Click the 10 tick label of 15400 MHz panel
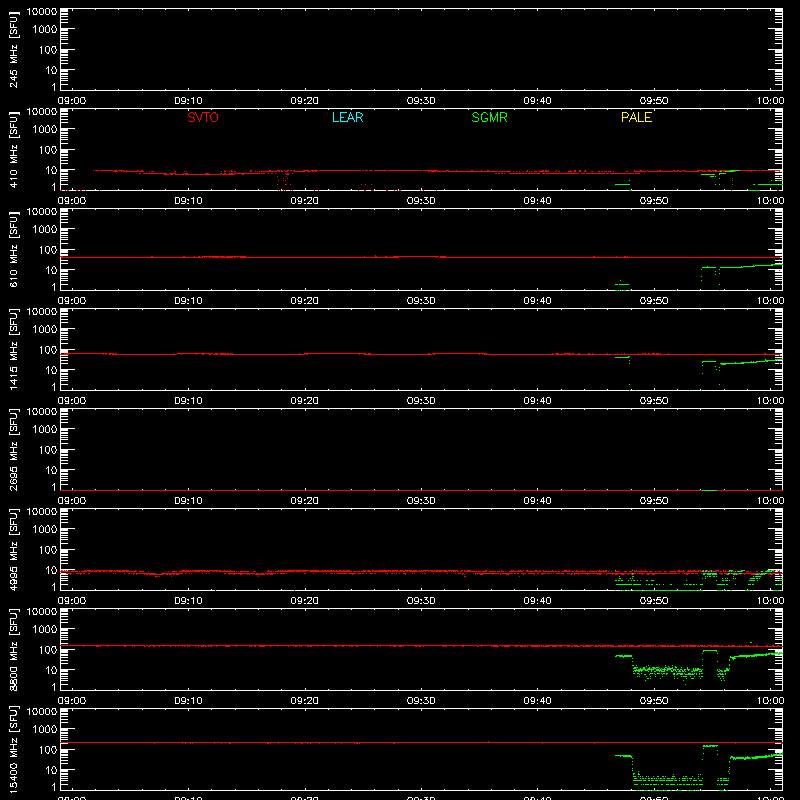This screenshot has width=800, height=800. (51, 770)
